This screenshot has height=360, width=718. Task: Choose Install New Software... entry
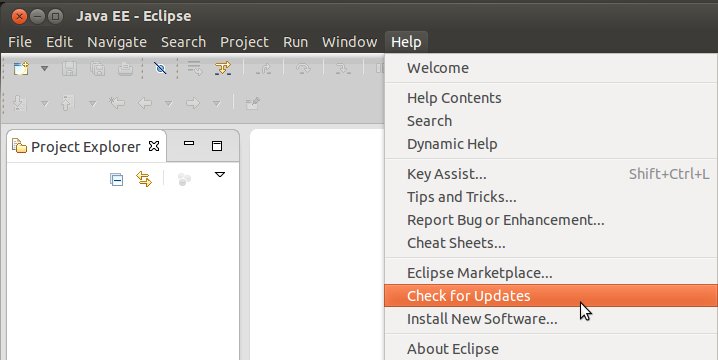(551, 319)
